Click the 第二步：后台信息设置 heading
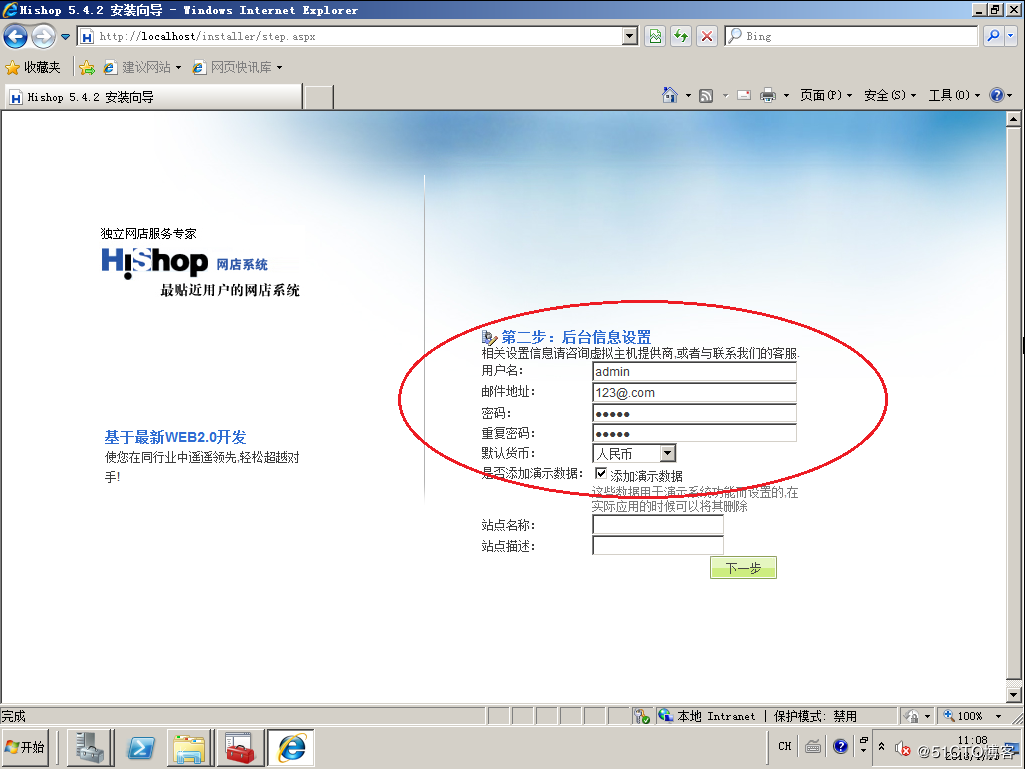 click(576, 337)
